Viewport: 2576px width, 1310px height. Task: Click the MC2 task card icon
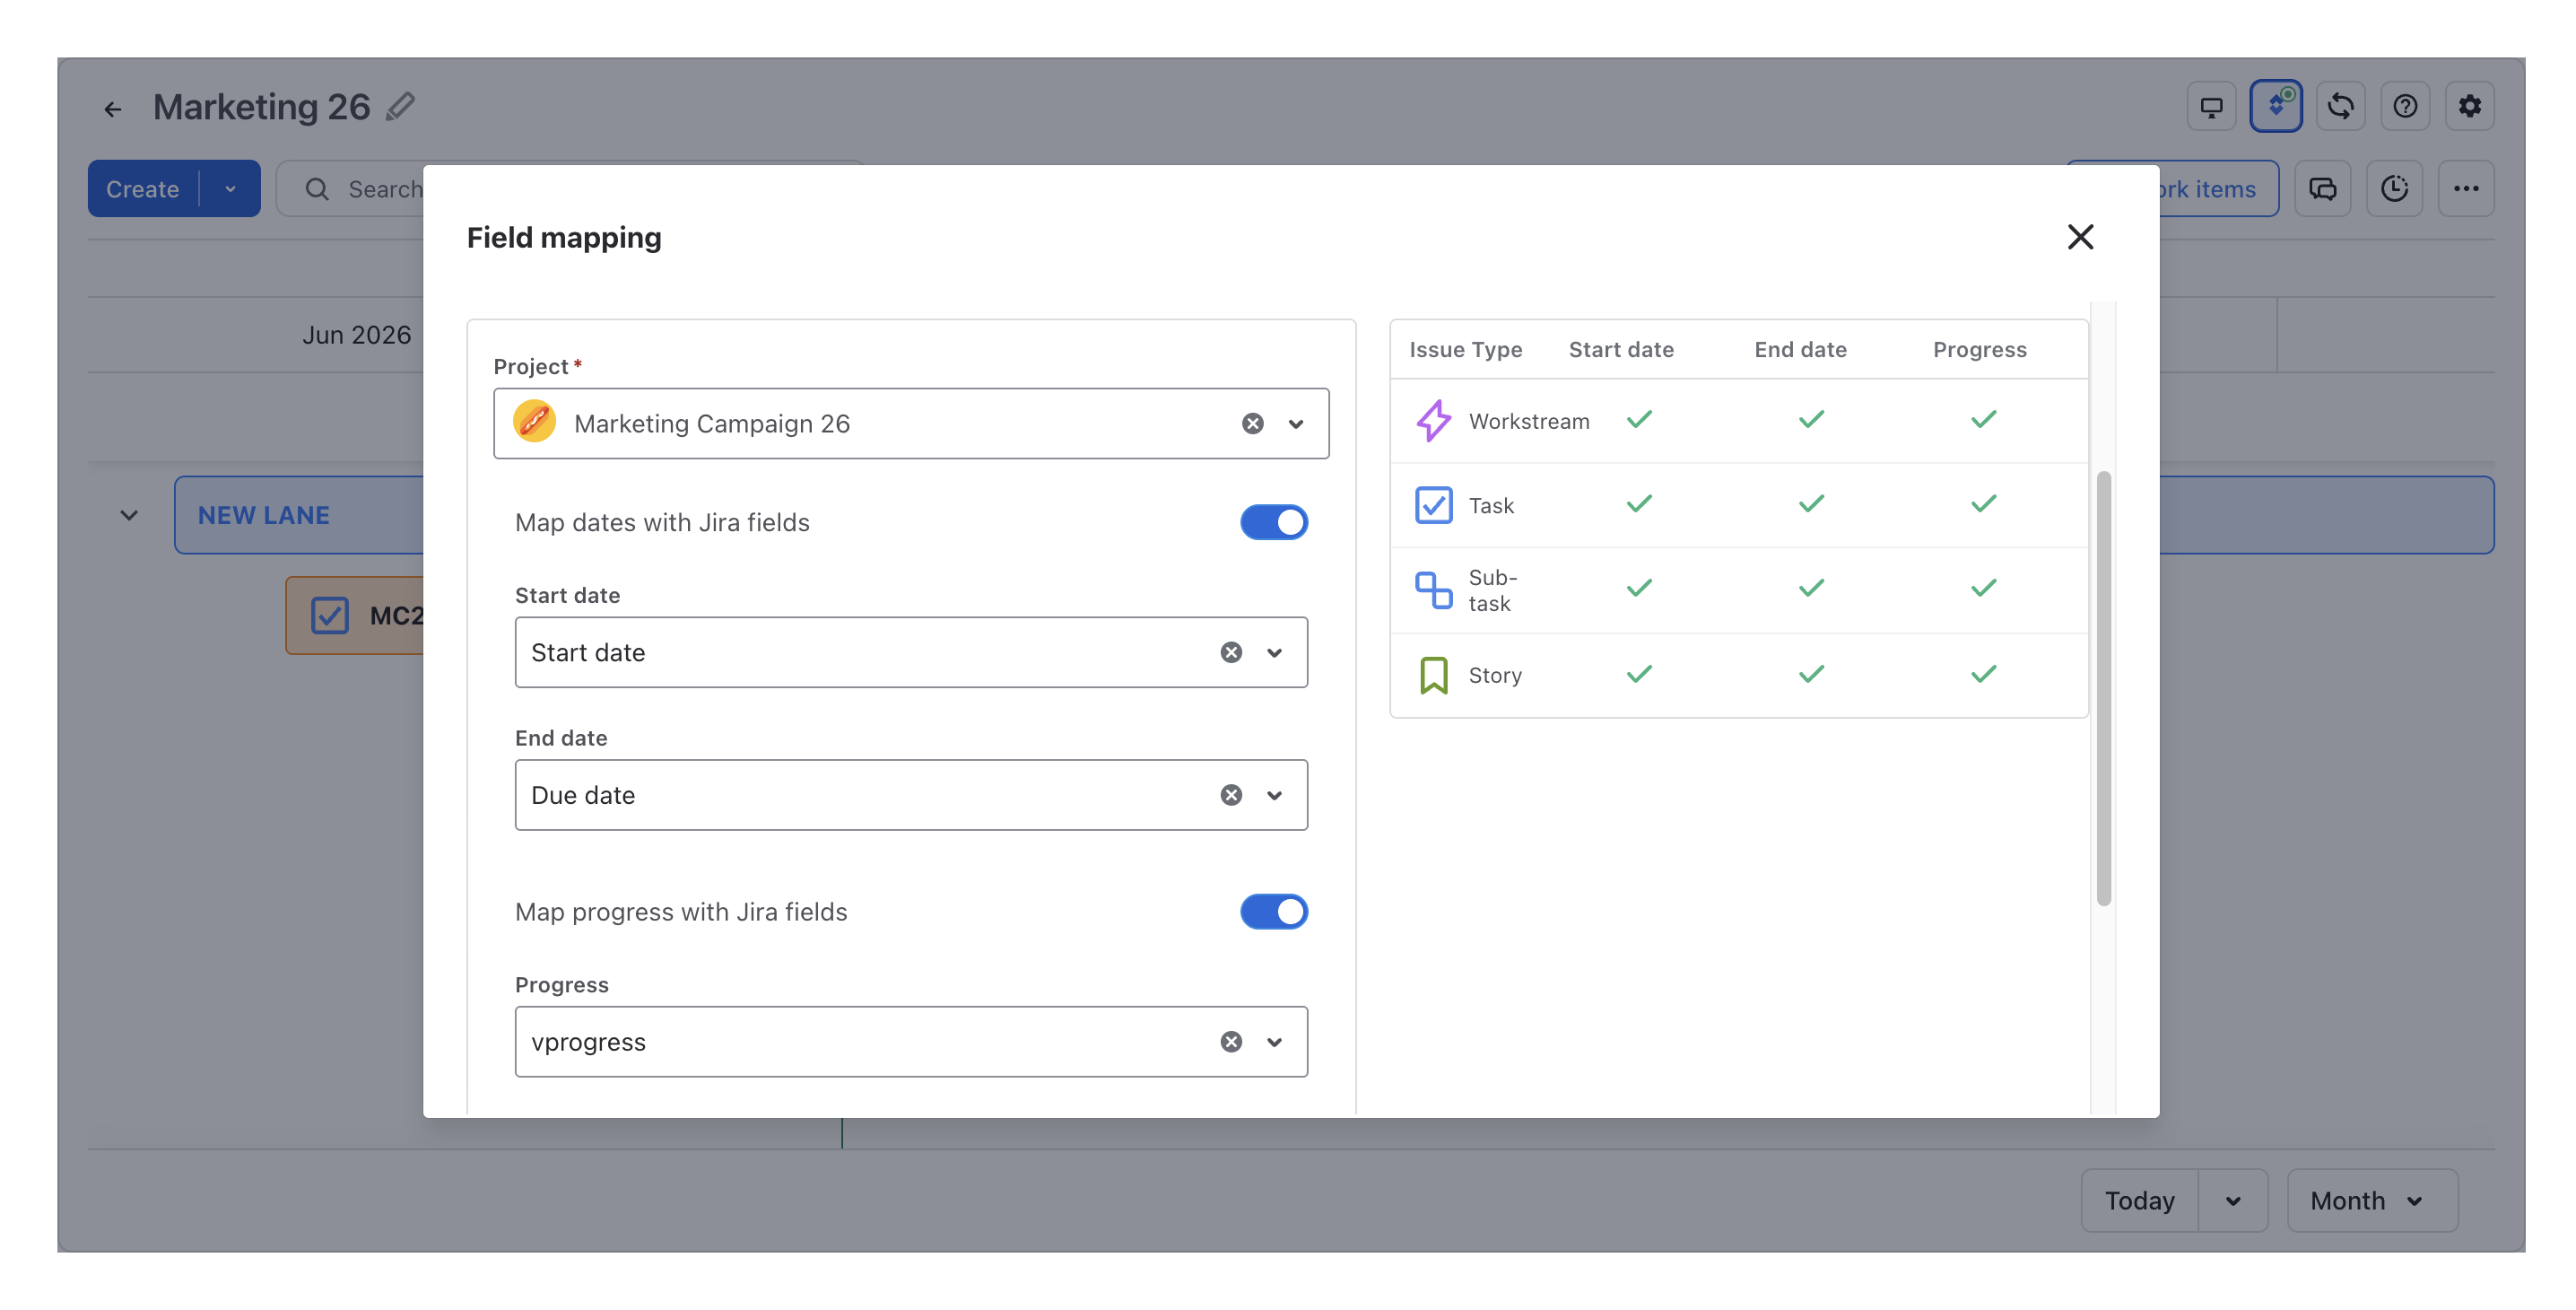tap(329, 615)
